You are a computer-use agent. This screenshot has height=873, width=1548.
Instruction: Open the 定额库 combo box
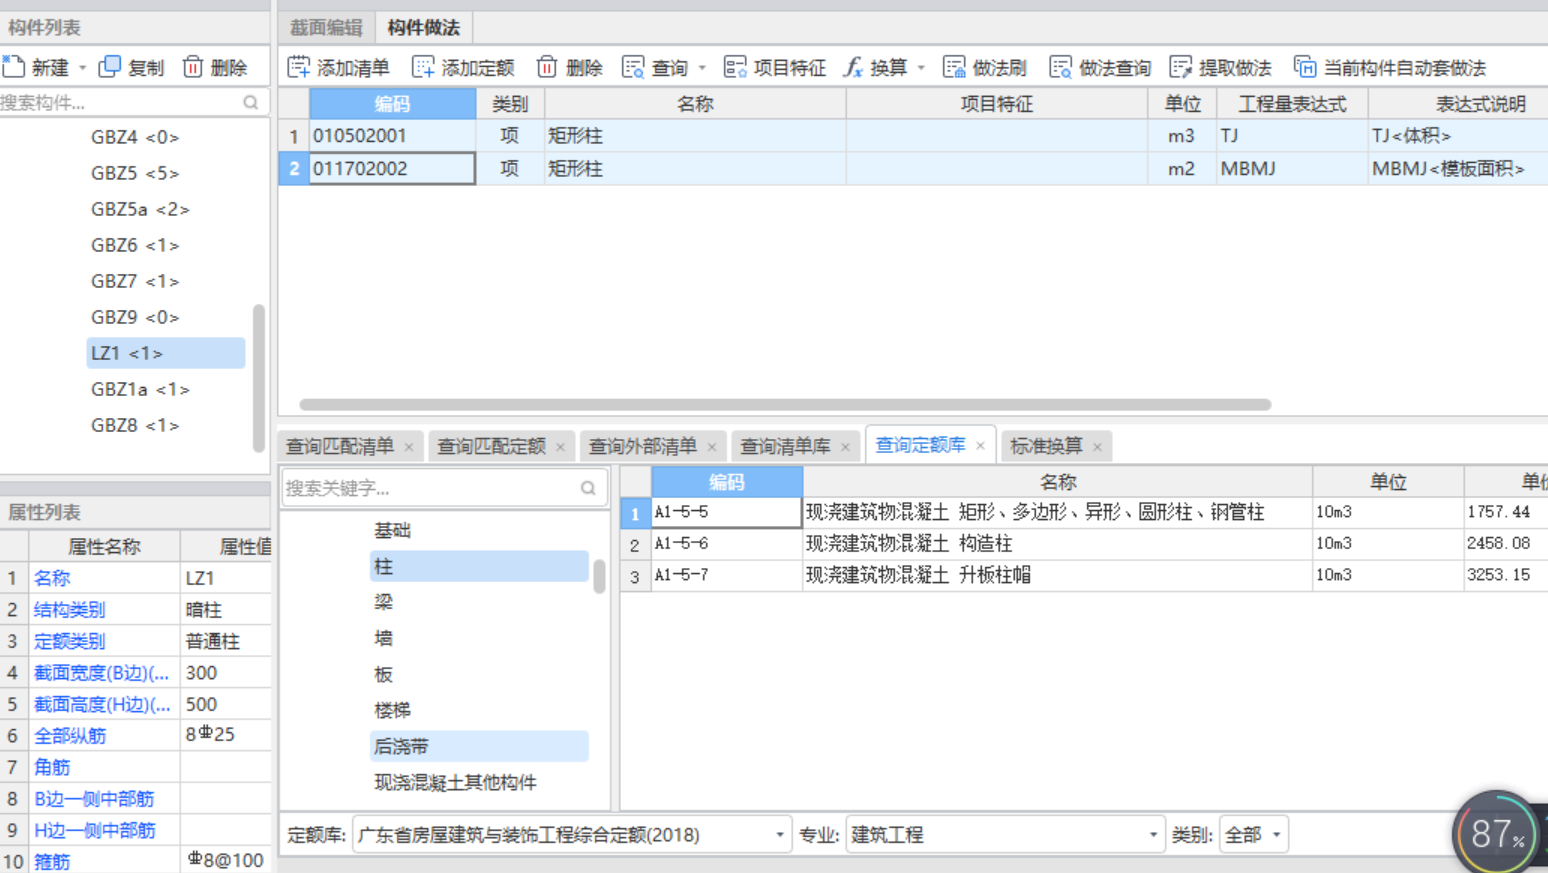coord(571,834)
